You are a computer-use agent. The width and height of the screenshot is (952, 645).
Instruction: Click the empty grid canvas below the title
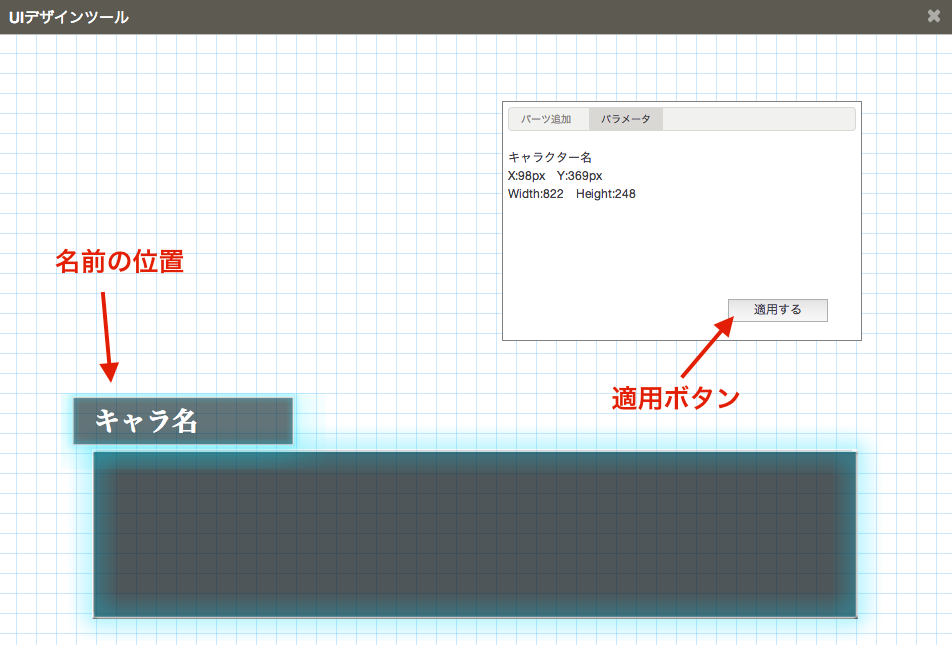click(250, 150)
